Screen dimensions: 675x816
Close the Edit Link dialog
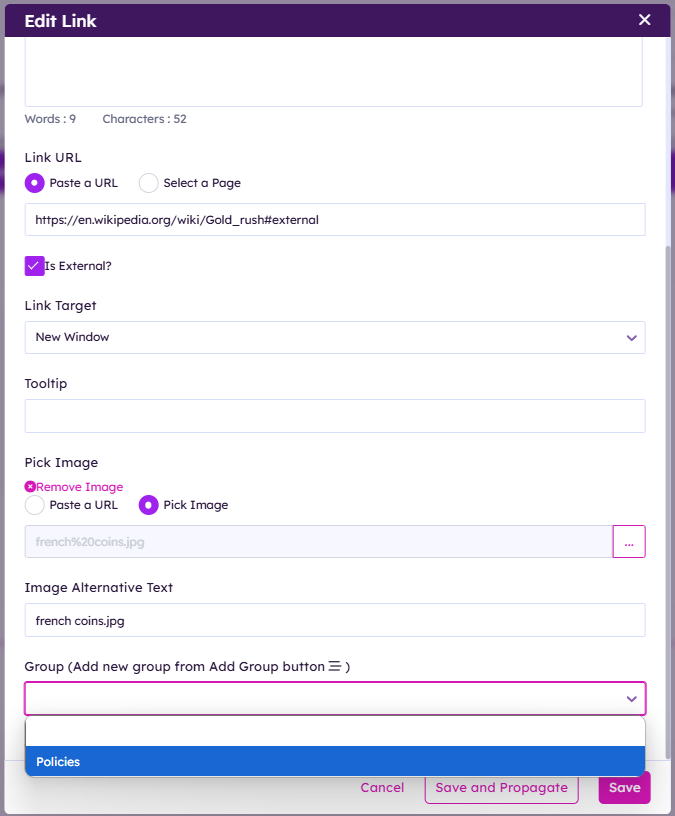click(644, 20)
